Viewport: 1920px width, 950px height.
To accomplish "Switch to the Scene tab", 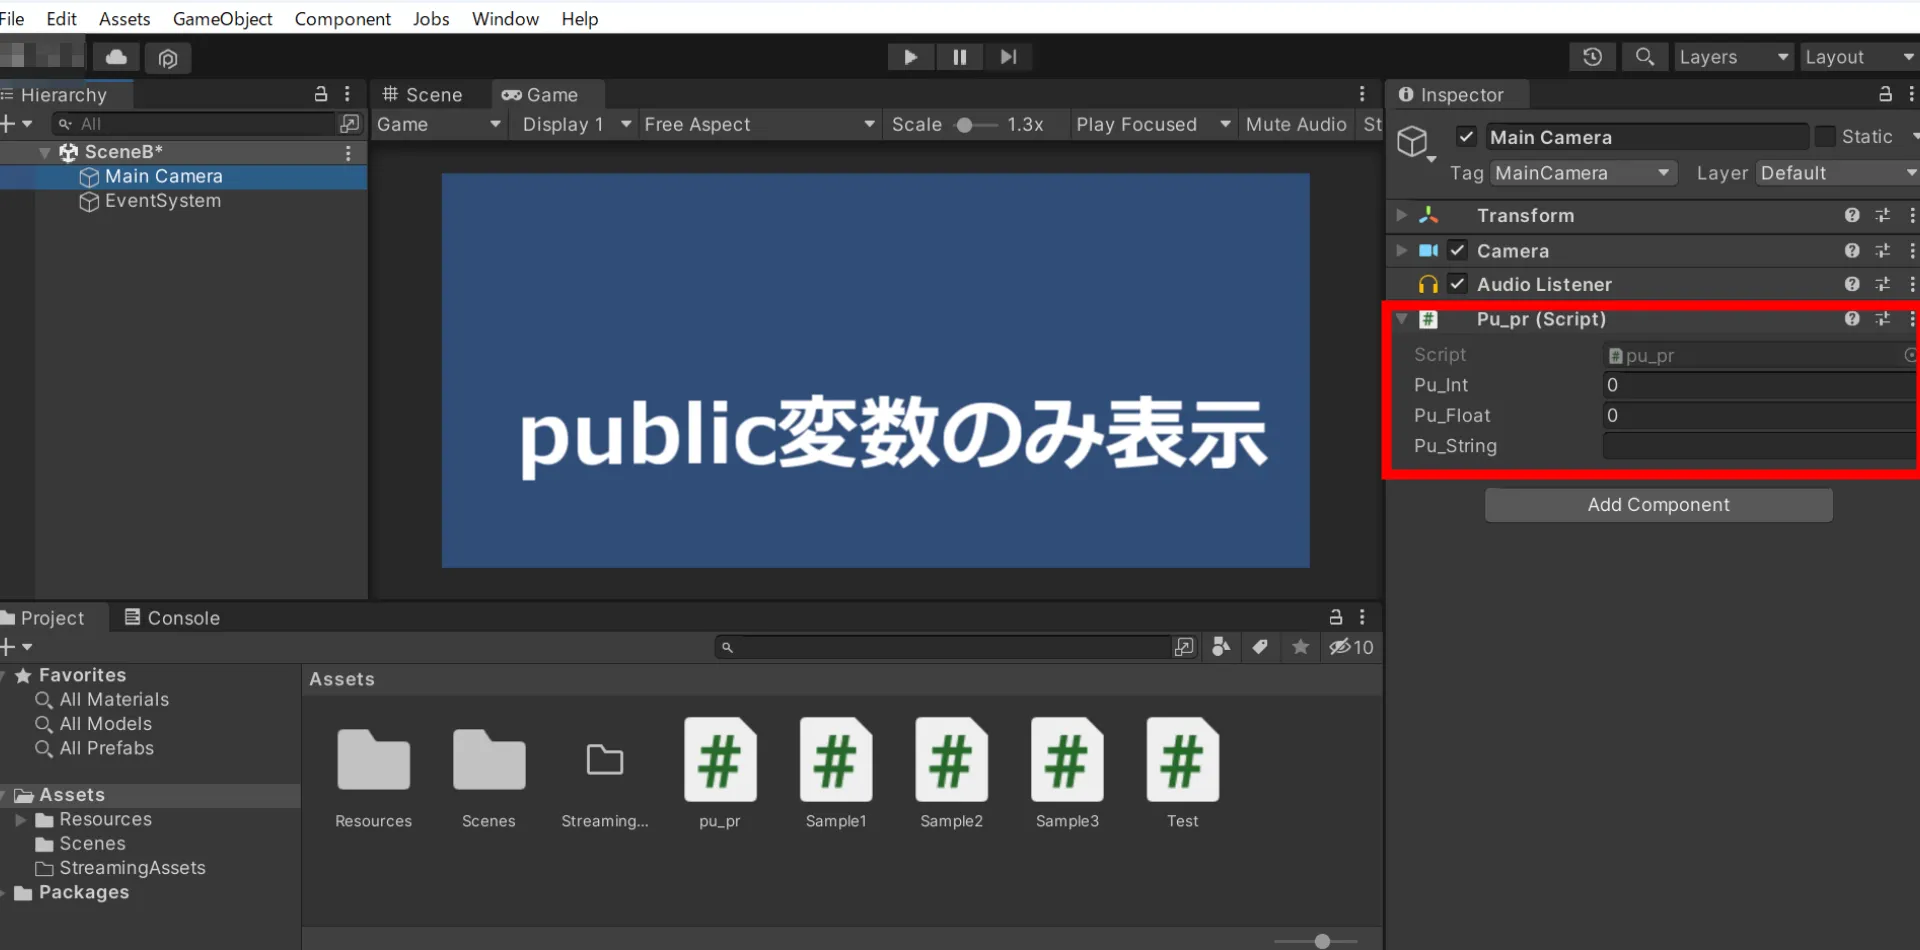I will pyautogui.click(x=423, y=94).
